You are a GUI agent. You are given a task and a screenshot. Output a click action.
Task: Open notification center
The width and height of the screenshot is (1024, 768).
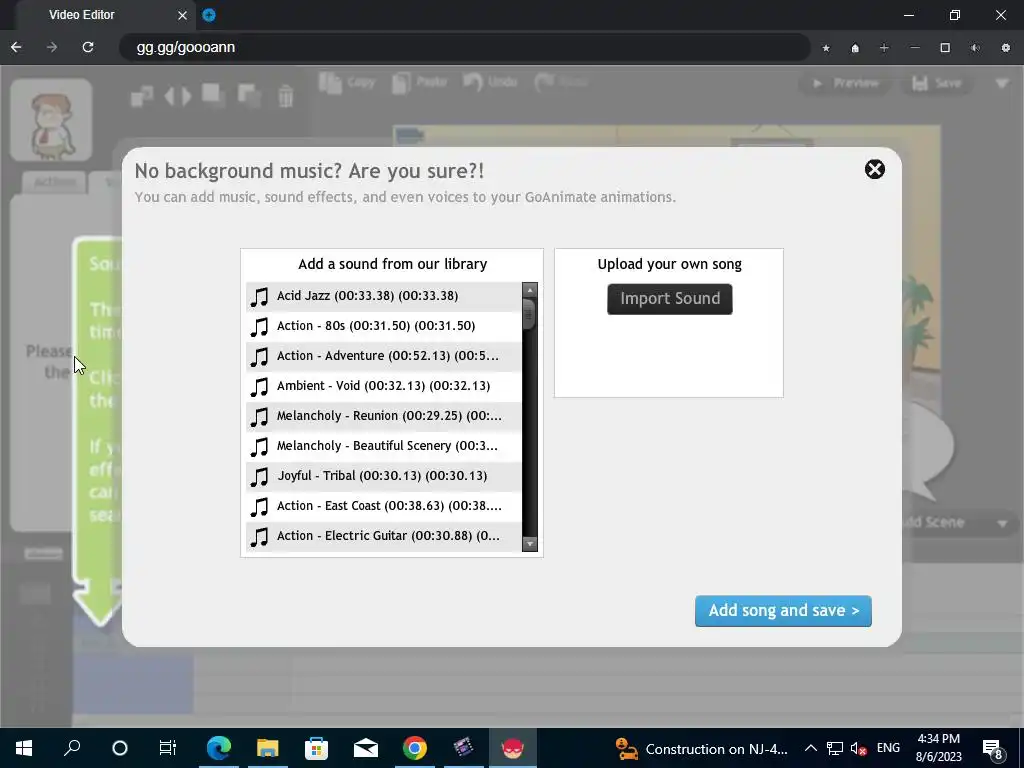coord(993,748)
